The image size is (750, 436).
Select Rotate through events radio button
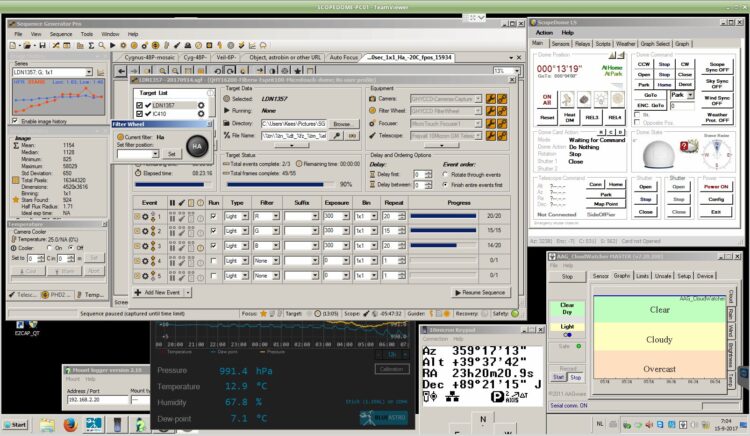click(445, 174)
